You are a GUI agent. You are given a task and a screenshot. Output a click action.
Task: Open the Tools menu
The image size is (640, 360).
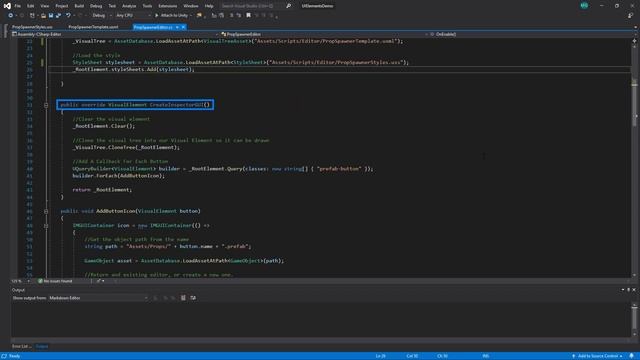point(147,6)
